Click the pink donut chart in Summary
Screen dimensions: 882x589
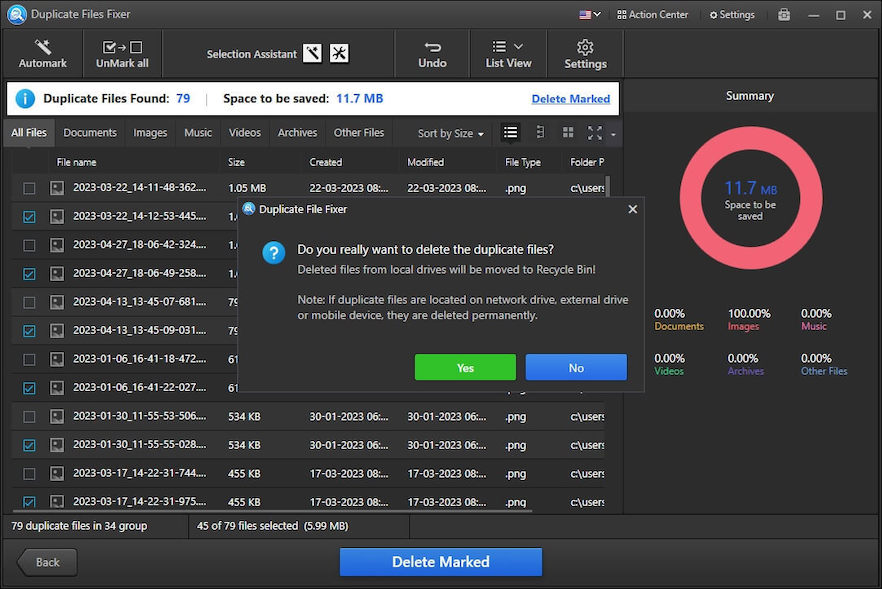pos(751,197)
